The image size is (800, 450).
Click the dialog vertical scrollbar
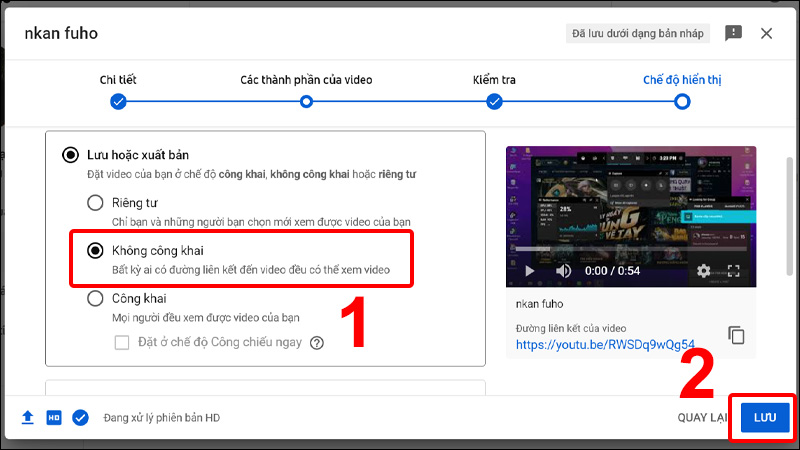click(789, 217)
